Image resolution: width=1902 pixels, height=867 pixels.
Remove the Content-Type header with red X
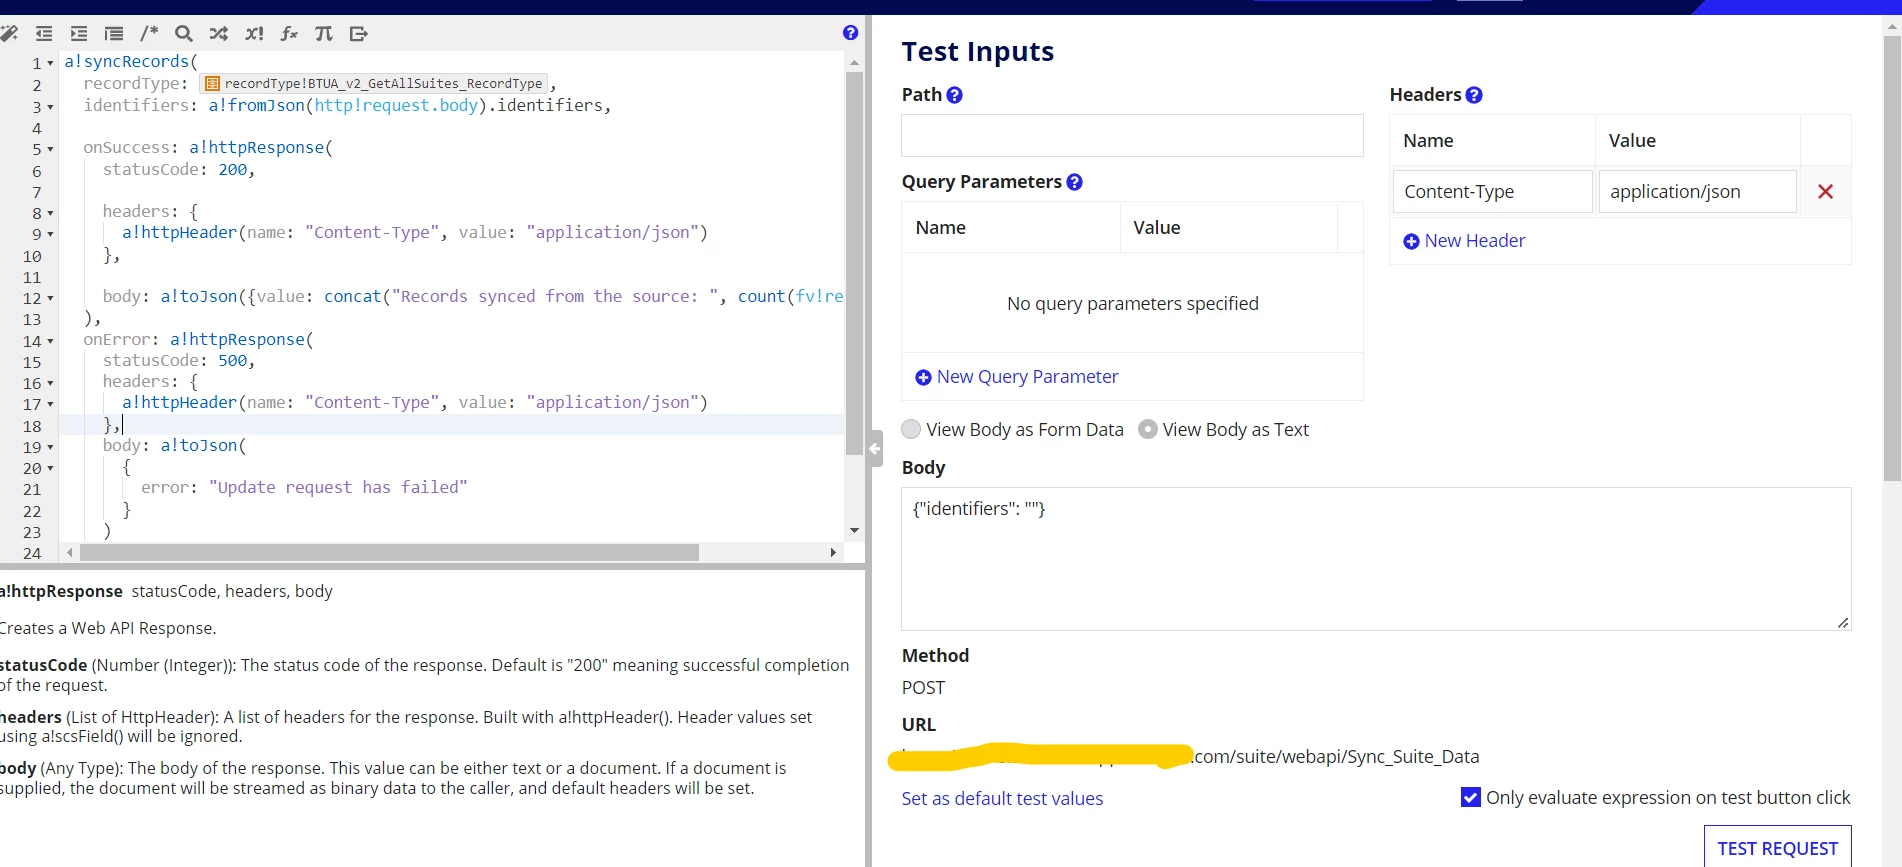pos(1825,191)
